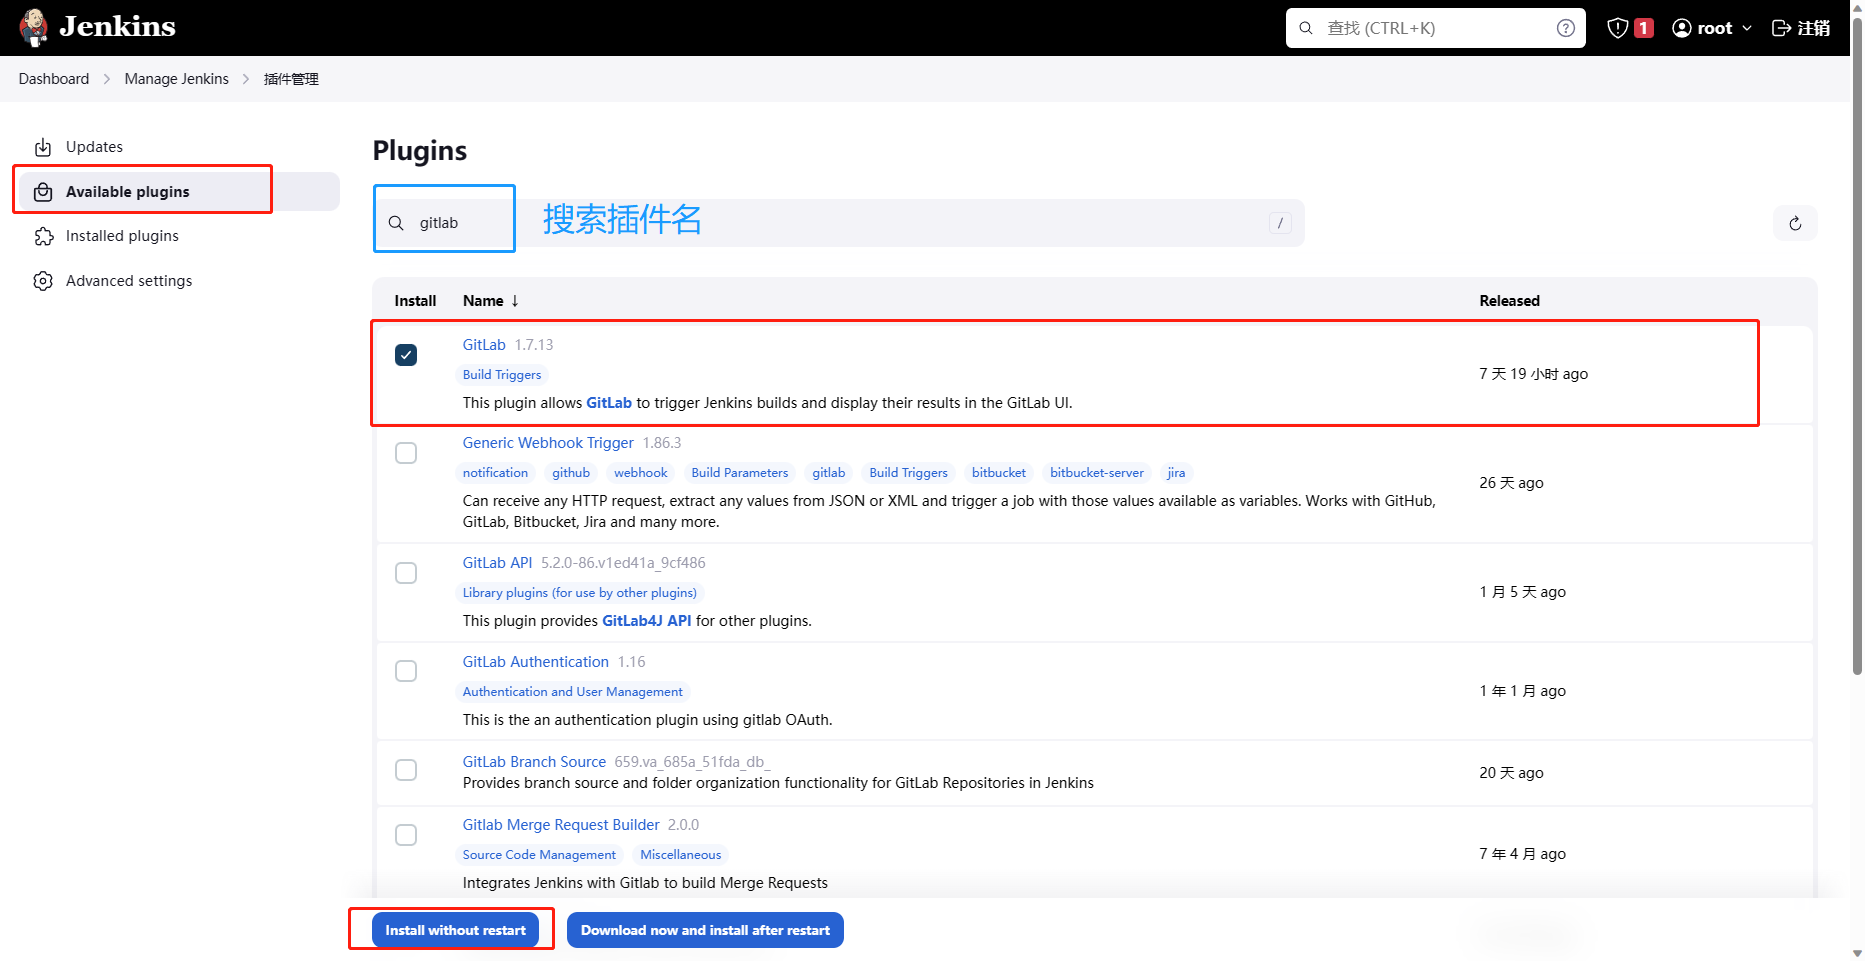The height and width of the screenshot is (961, 1865).
Task: Click the Miscellaneous tag
Action: 681,855
